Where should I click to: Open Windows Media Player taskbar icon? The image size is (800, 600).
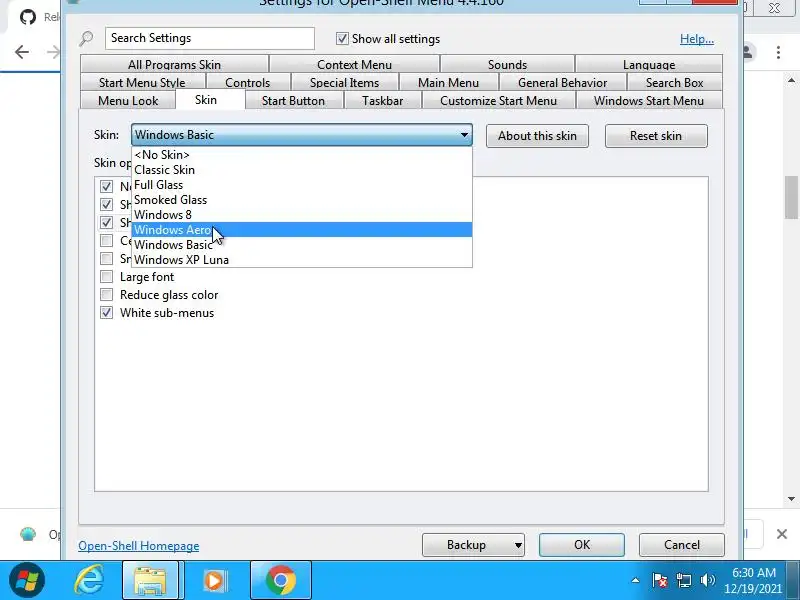(x=215, y=581)
